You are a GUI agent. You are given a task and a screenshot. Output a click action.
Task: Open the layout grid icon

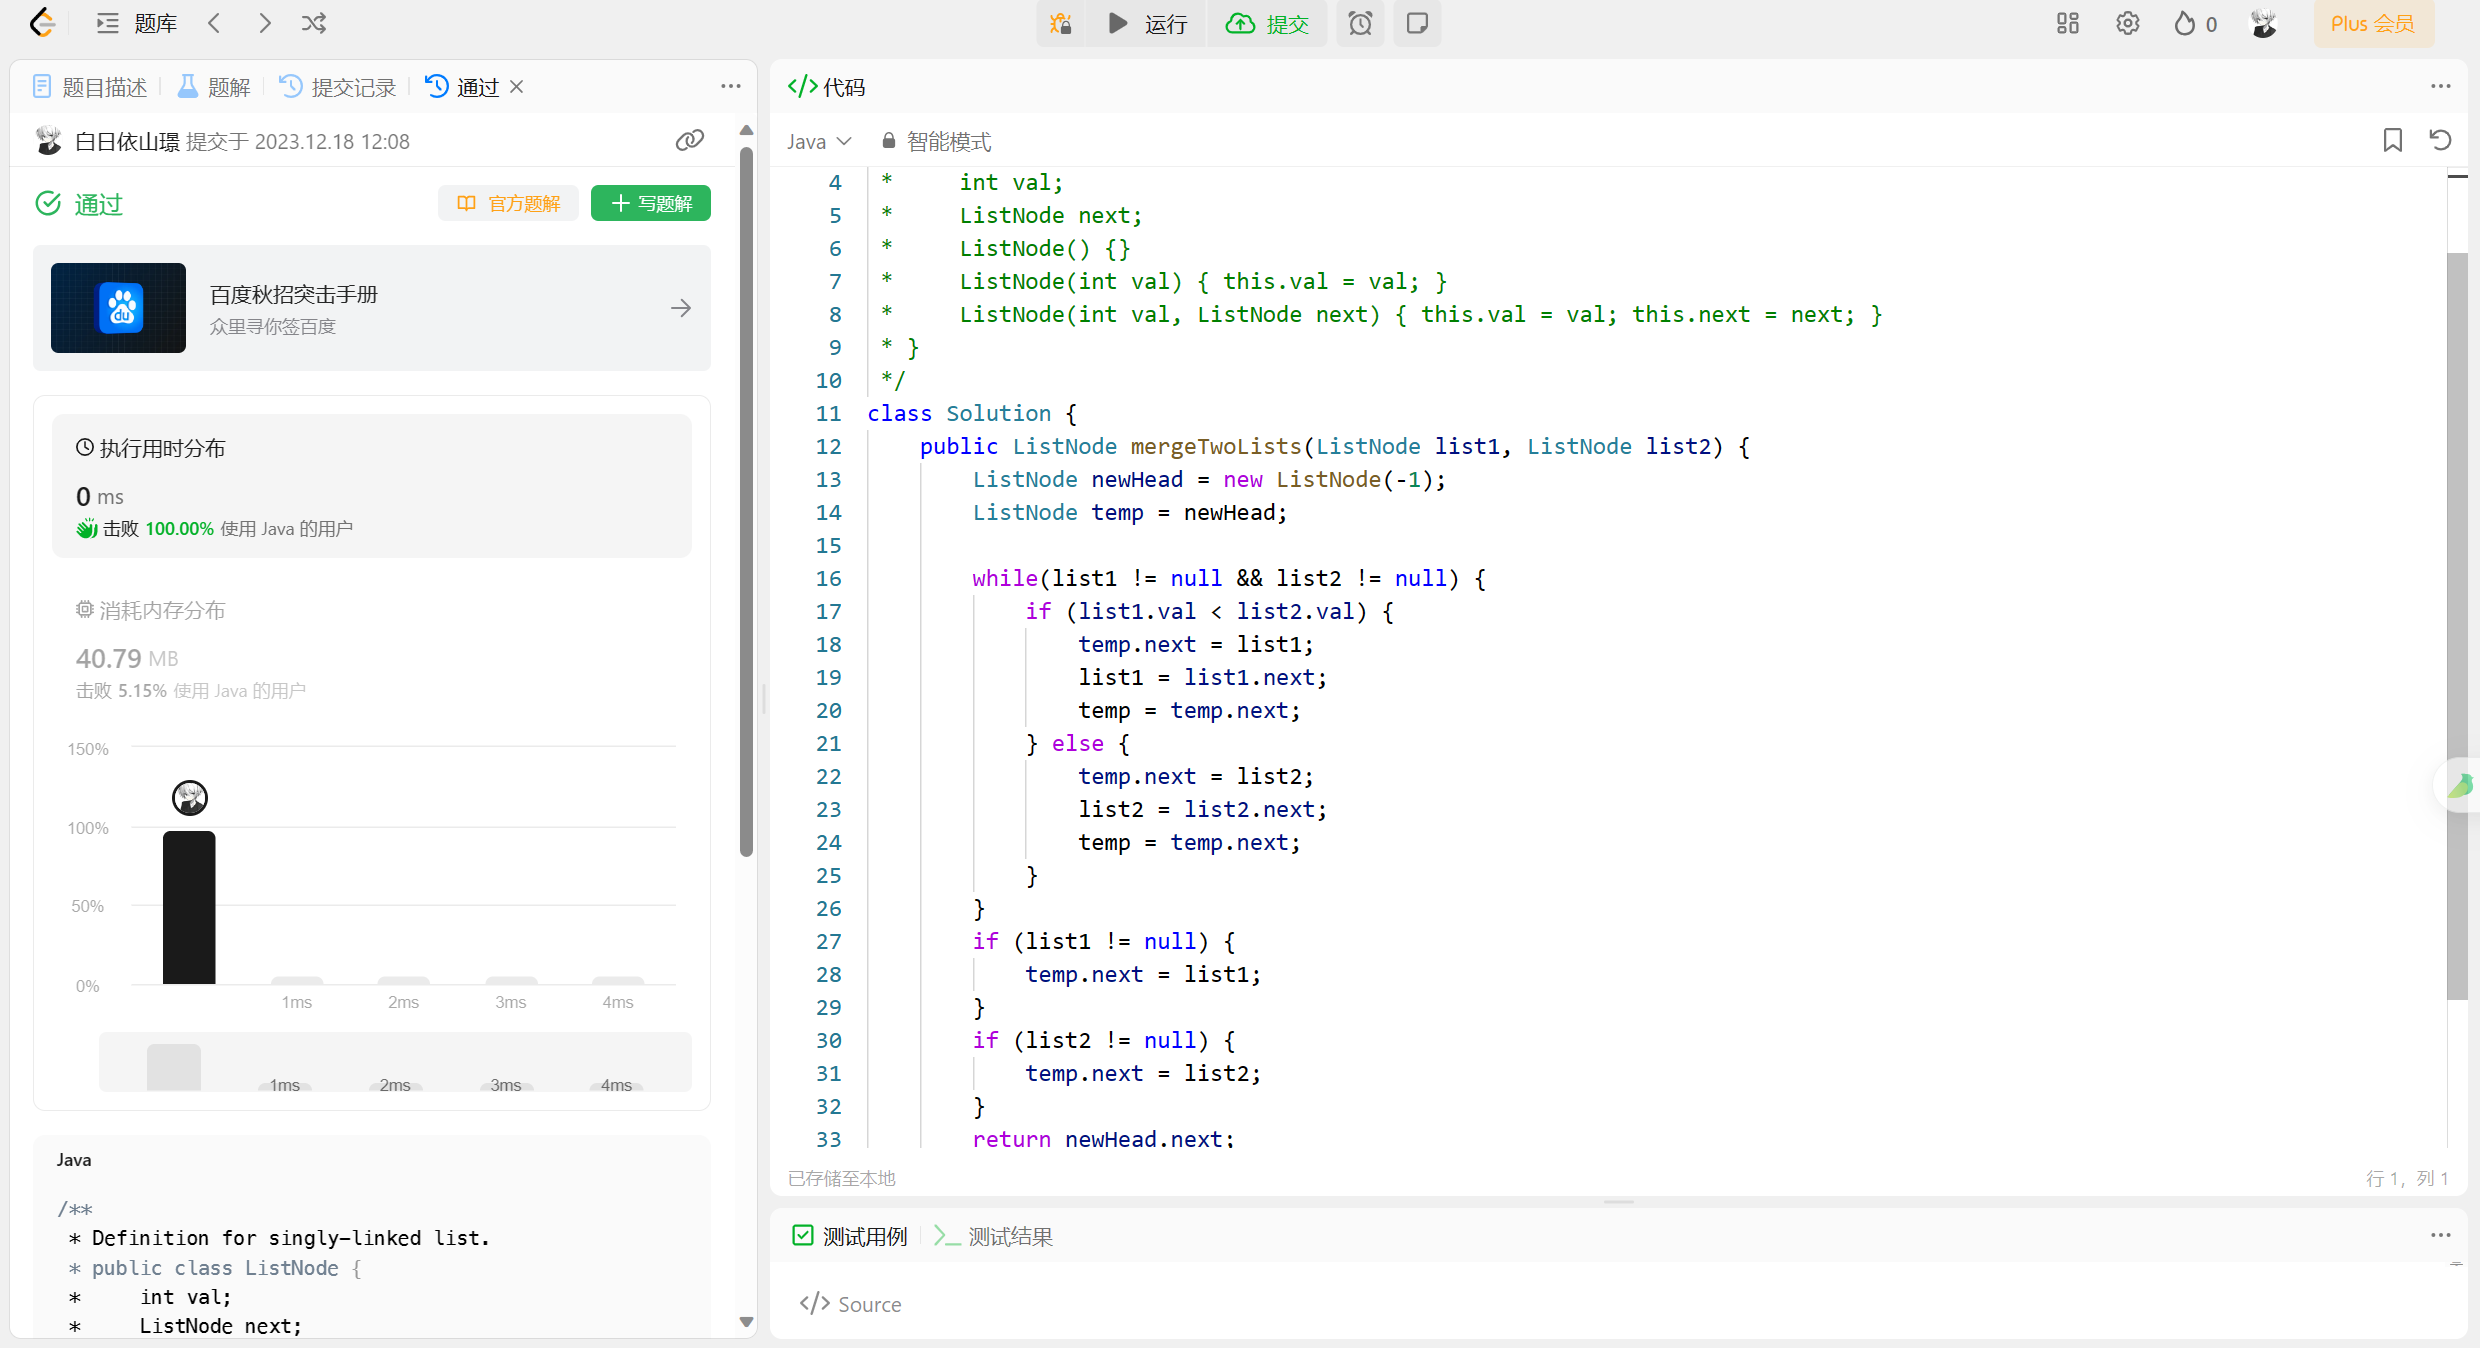click(2068, 23)
